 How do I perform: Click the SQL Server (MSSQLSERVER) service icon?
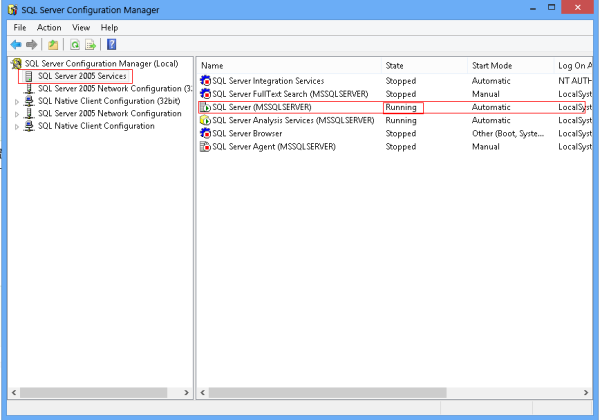pos(205,107)
